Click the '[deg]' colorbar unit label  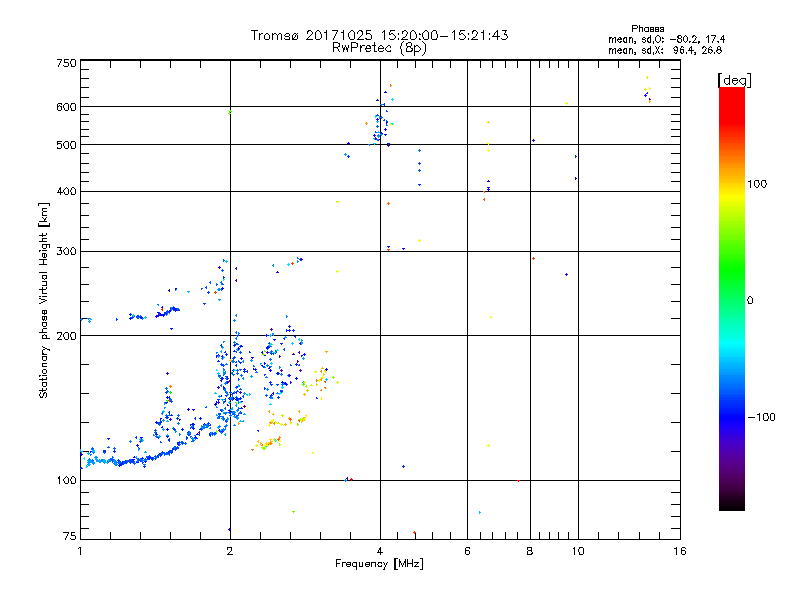(x=734, y=80)
